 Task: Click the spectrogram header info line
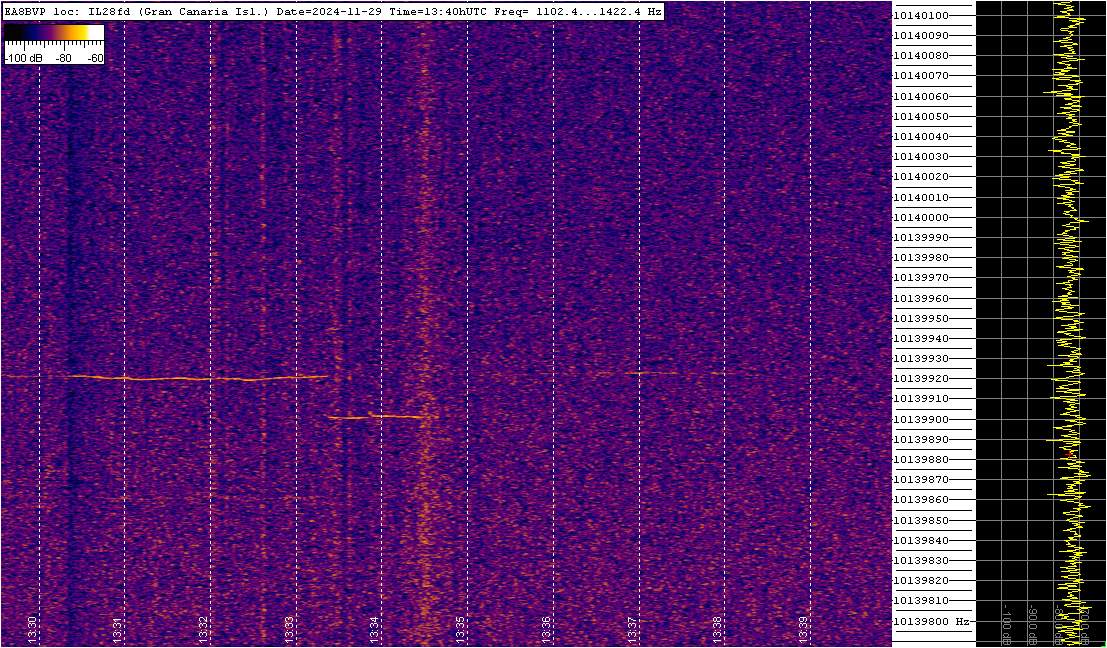click(333, 11)
